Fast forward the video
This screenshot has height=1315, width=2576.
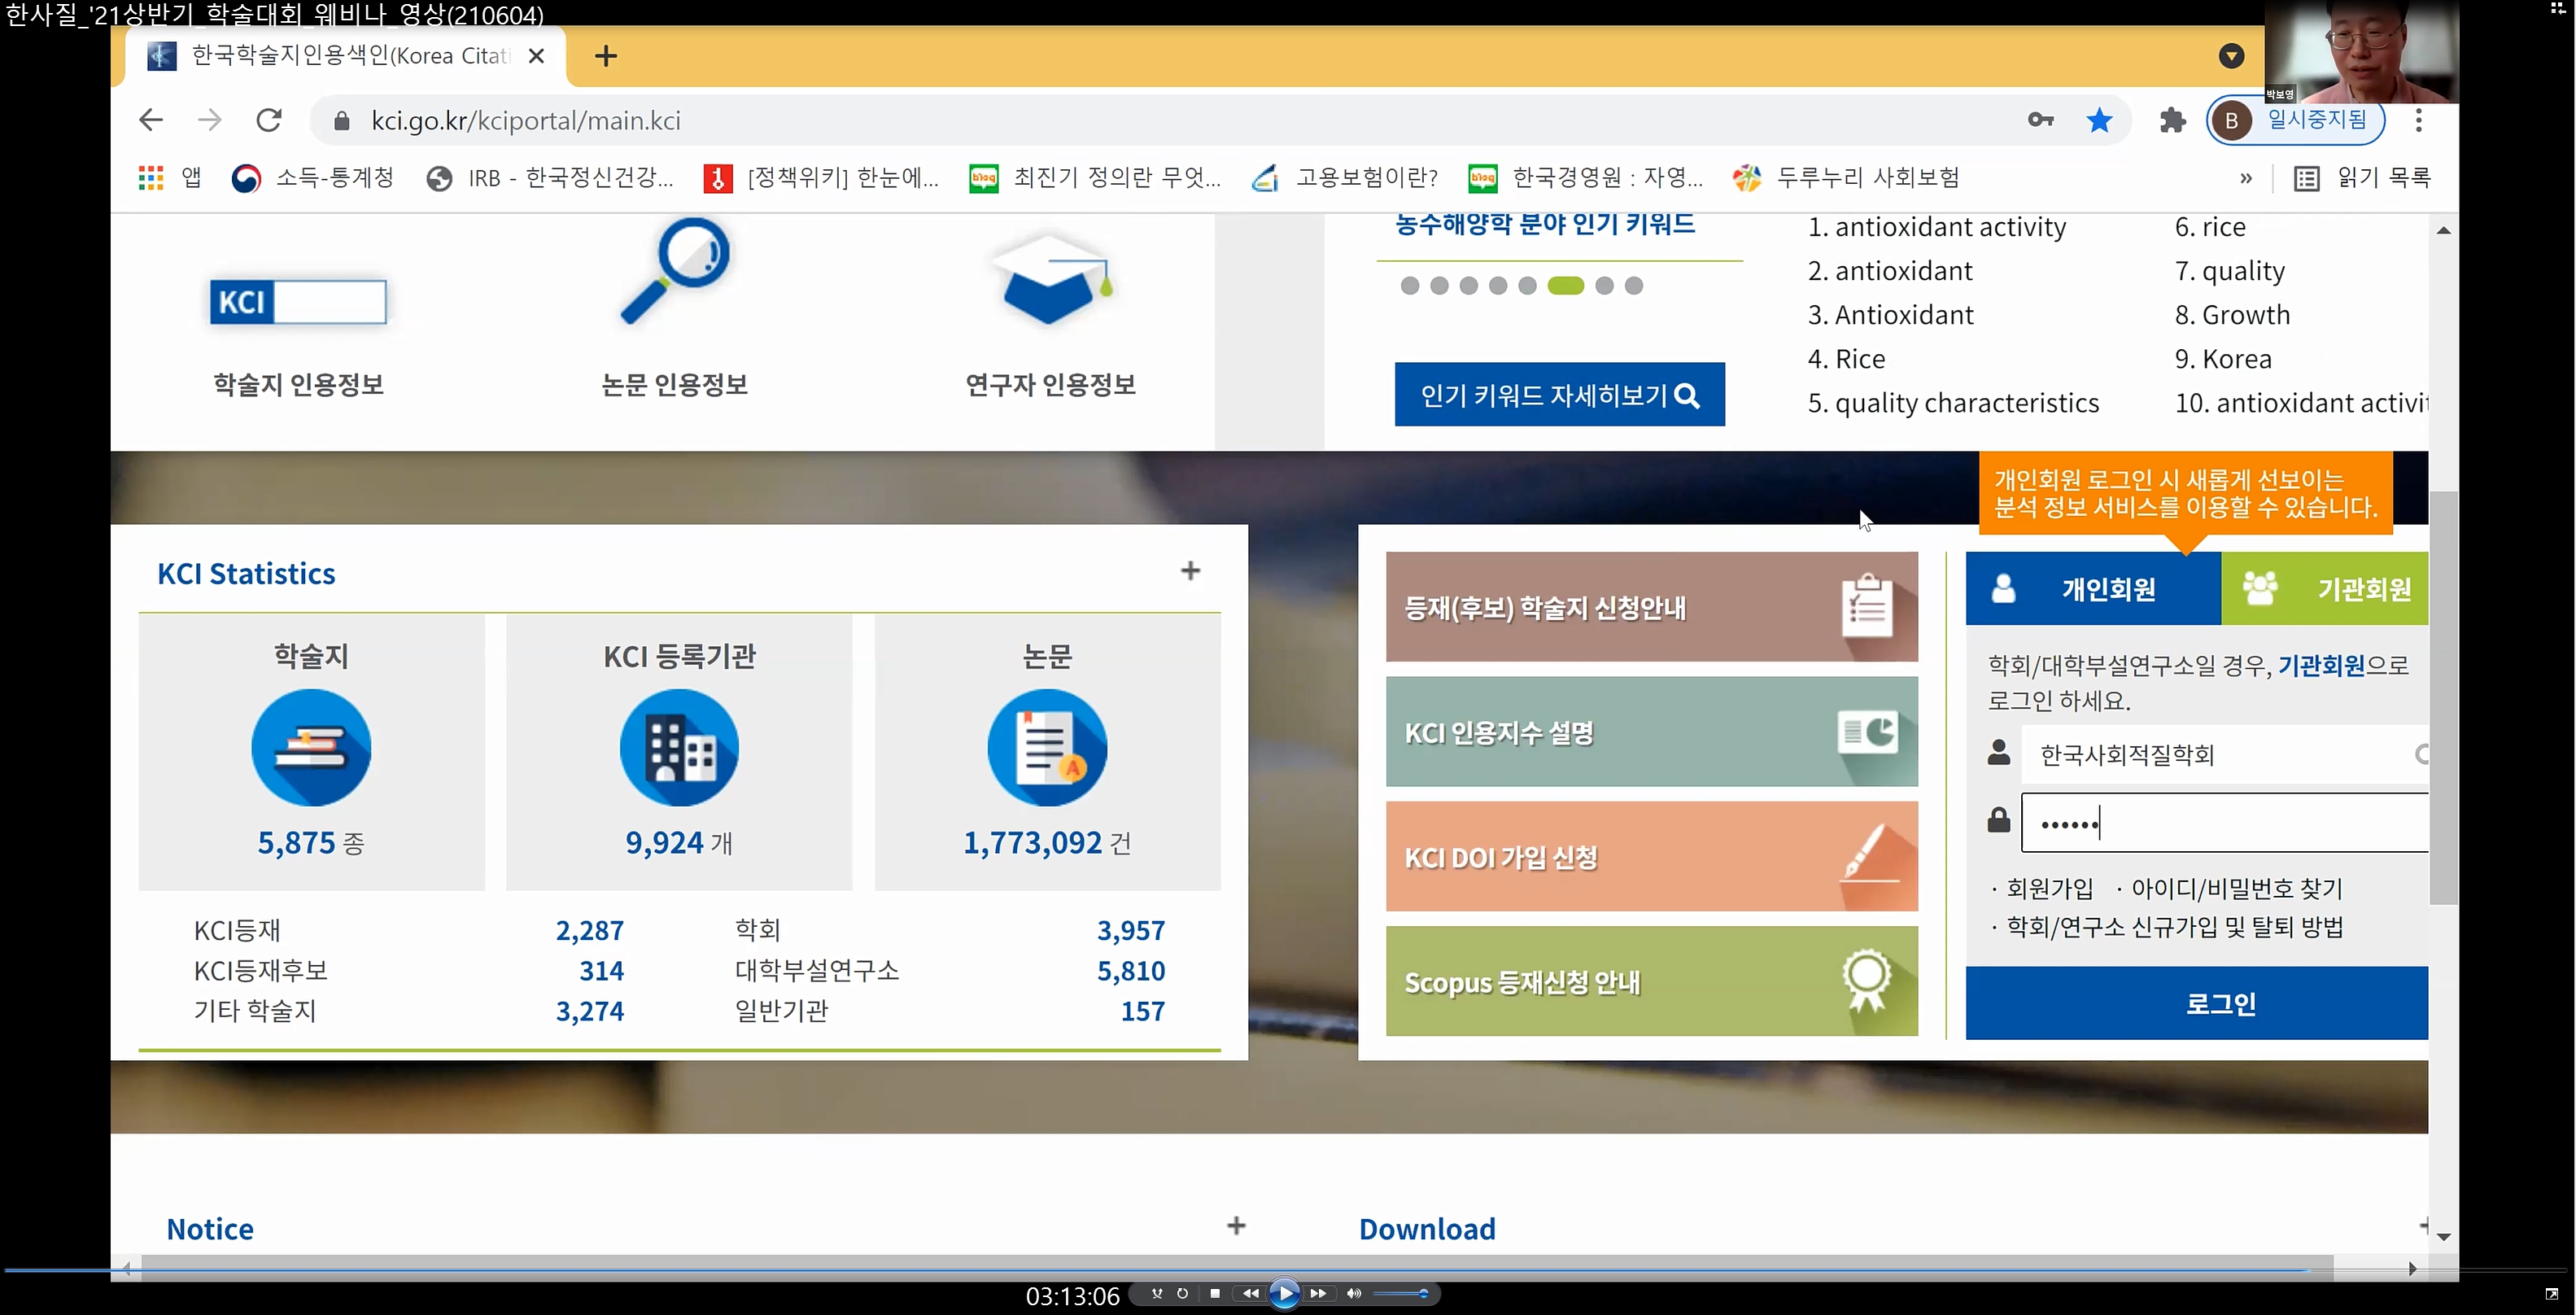point(1318,1293)
